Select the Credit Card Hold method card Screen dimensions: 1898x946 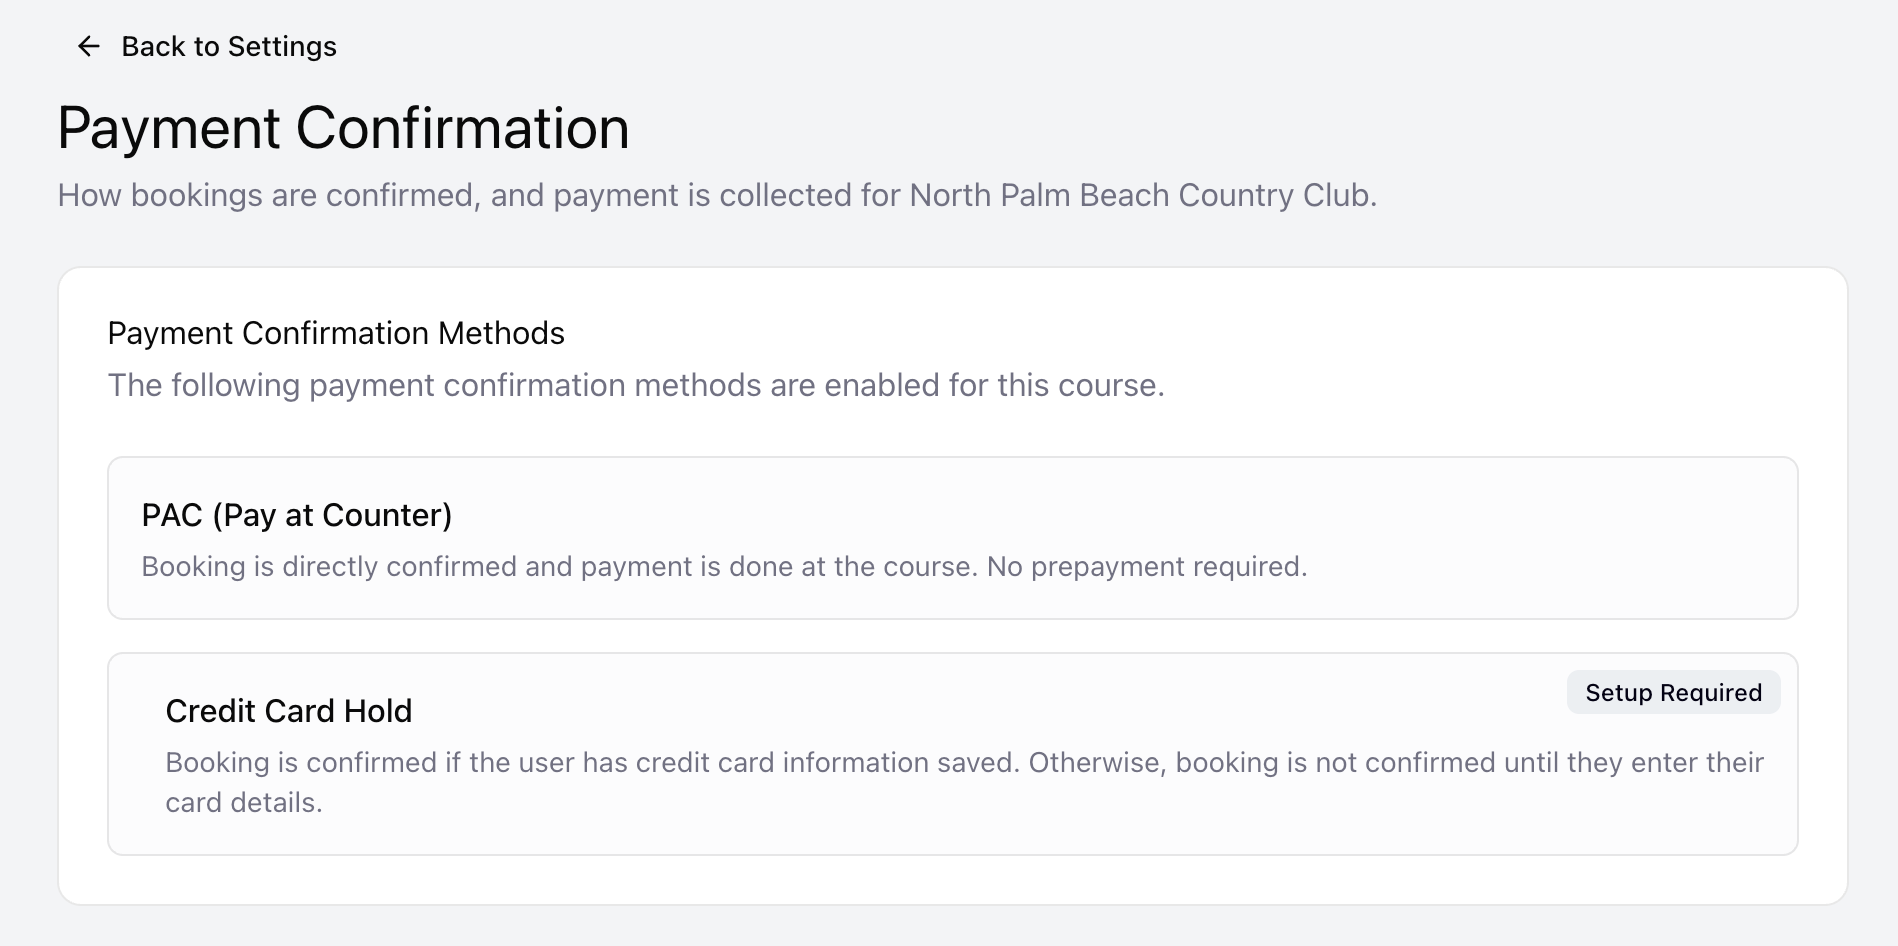point(952,754)
